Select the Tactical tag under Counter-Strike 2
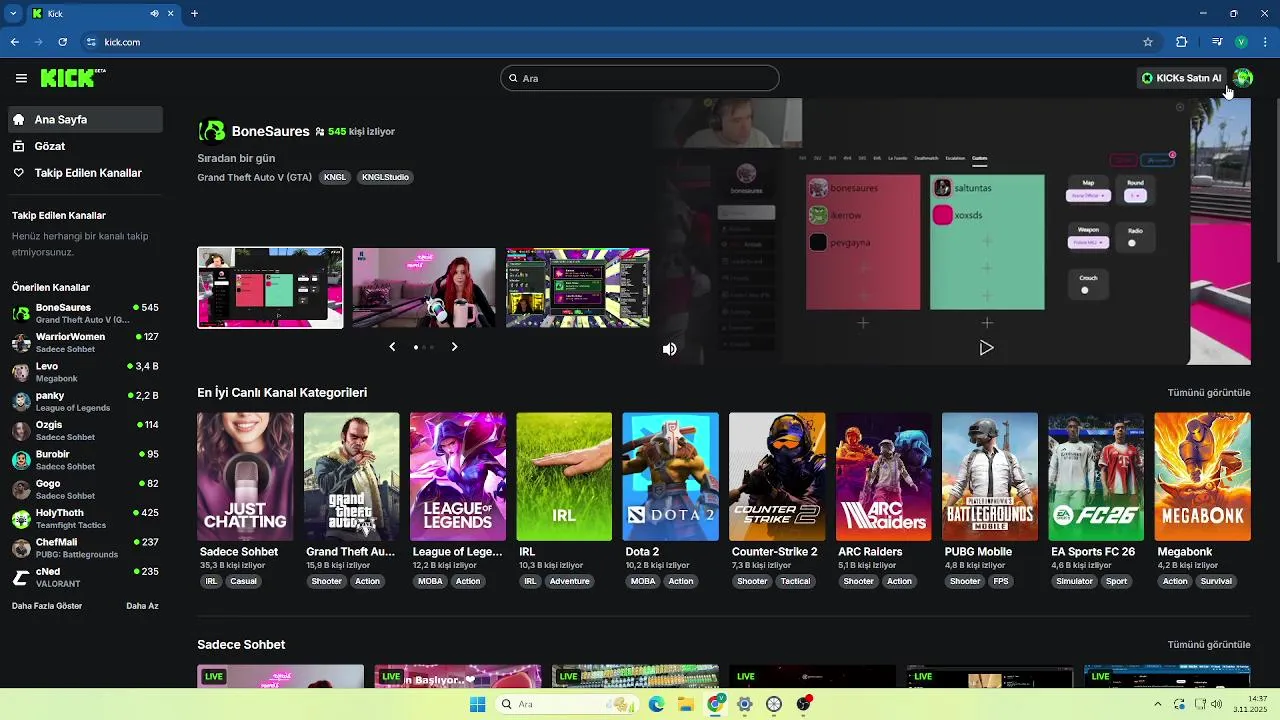Image resolution: width=1280 pixels, height=720 pixels. (x=796, y=581)
